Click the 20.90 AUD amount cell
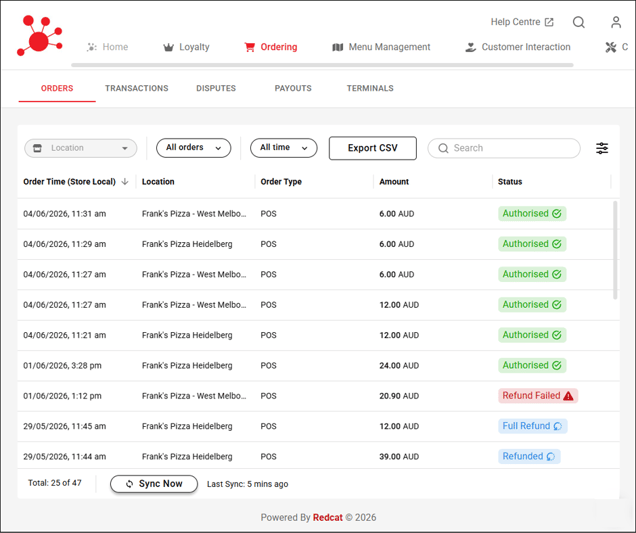636x533 pixels. click(399, 396)
